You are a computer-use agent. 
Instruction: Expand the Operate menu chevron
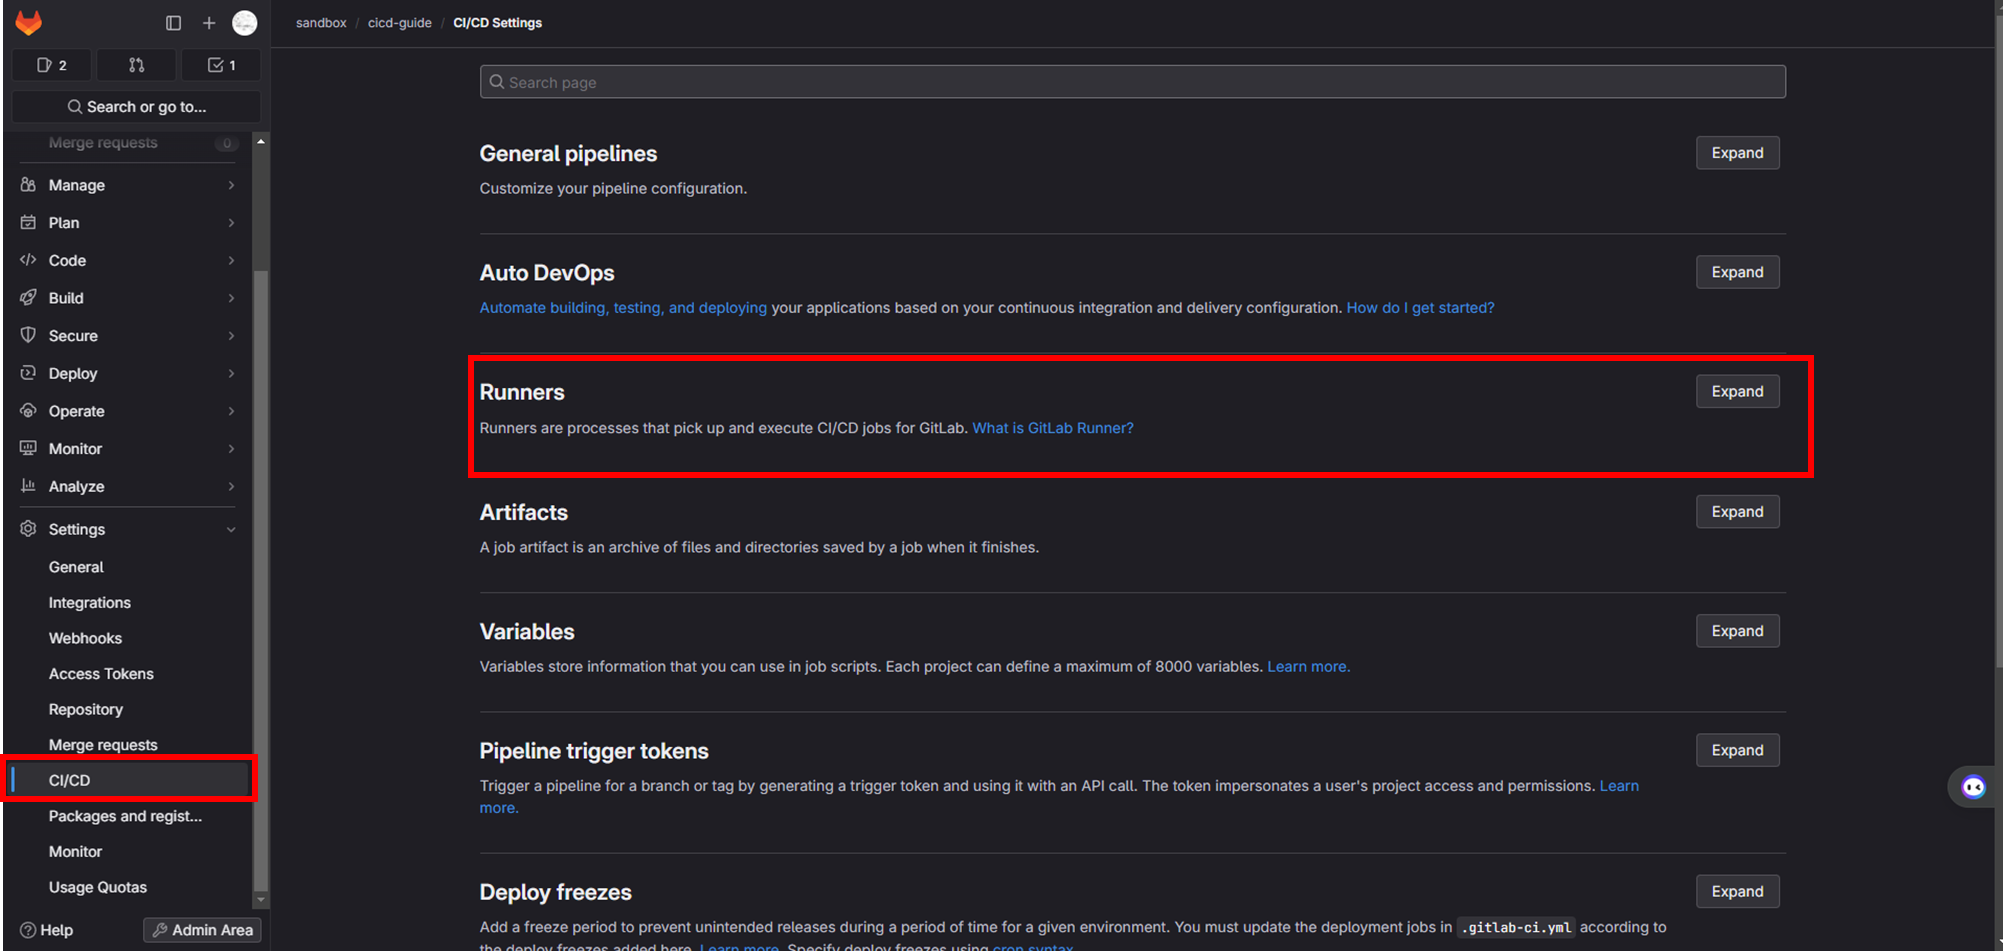231,411
